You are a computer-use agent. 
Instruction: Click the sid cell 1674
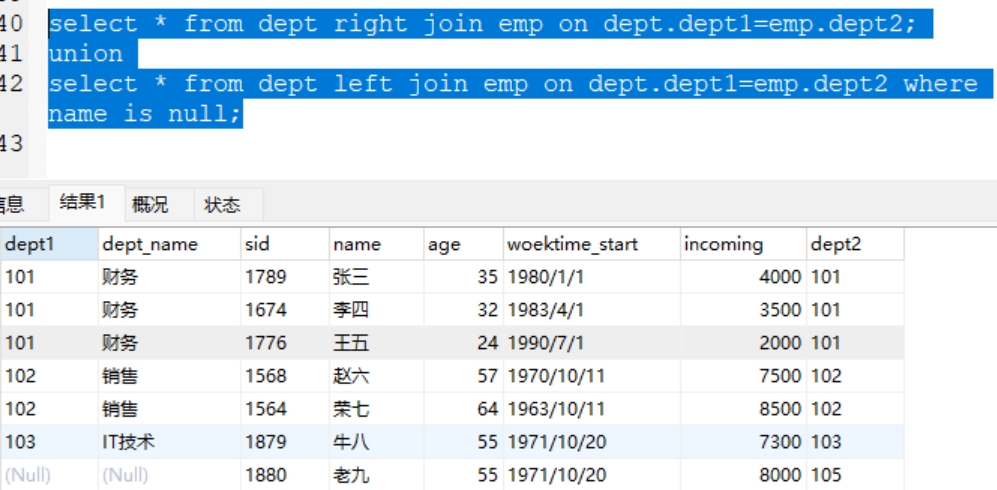[x=285, y=310]
